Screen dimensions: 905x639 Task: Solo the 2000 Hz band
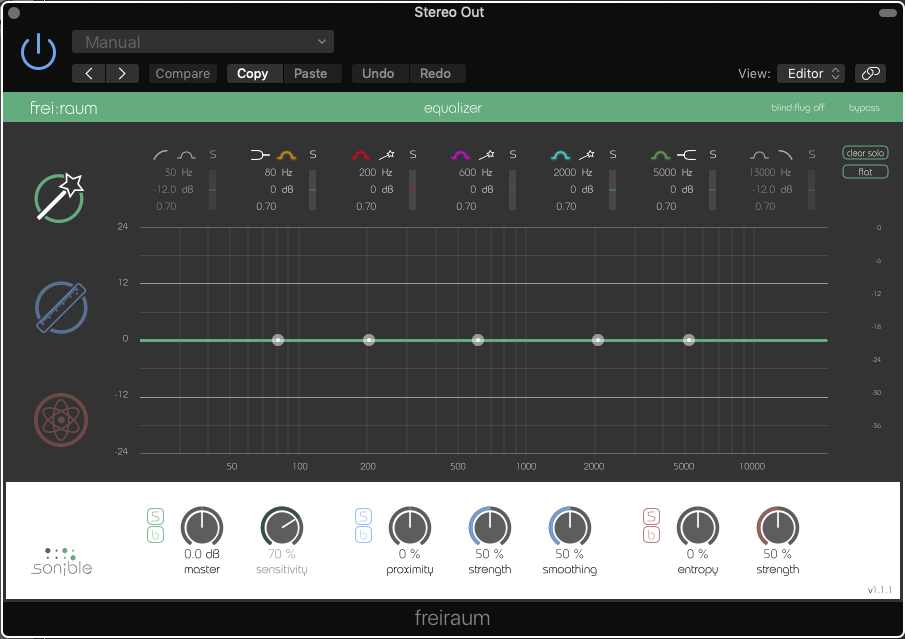tap(613, 154)
